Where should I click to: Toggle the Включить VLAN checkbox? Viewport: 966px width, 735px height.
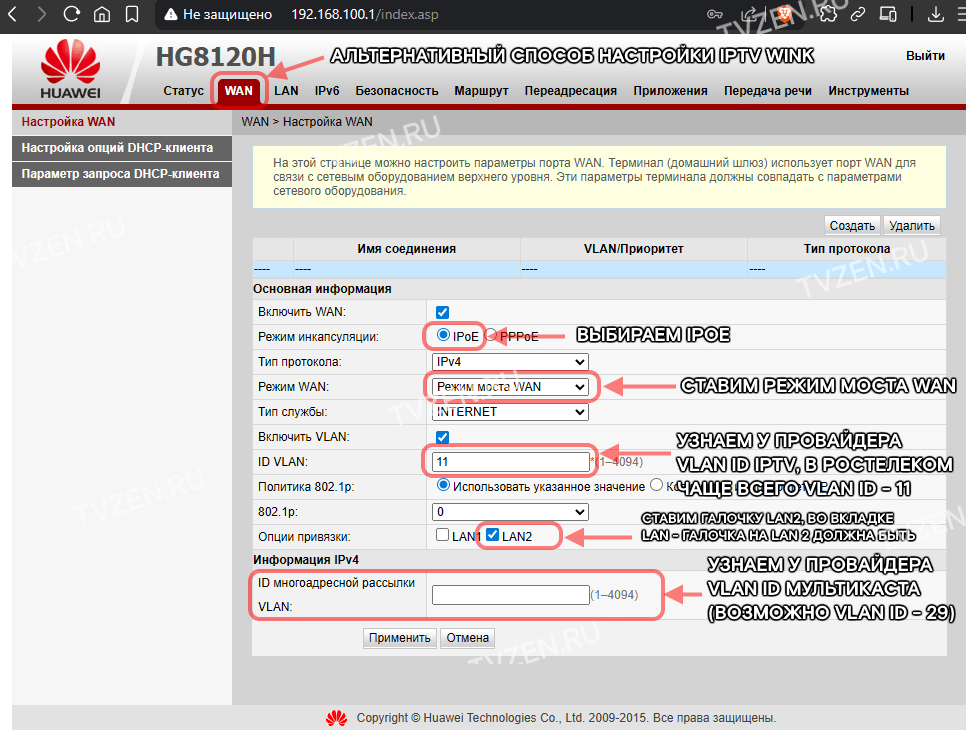442,437
